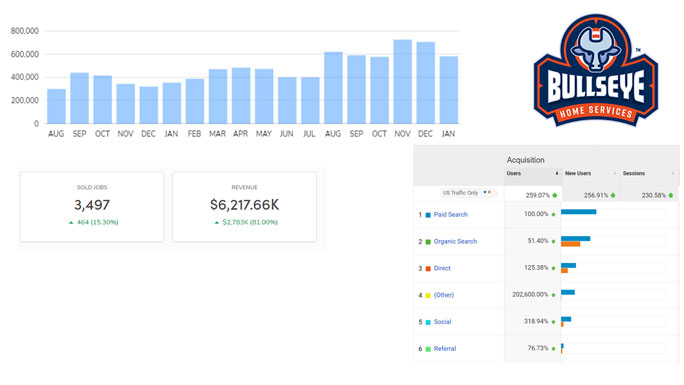Click the blue Paid Search color square
Image resolution: width=684 pixels, height=385 pixels.
(428, 215)
